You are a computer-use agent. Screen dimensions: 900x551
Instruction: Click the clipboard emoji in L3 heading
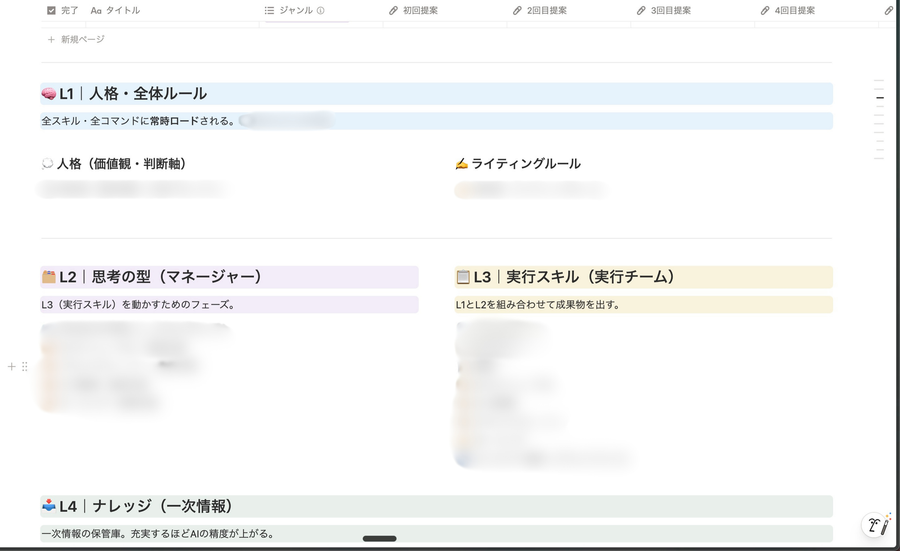click(x=463, y=277)
